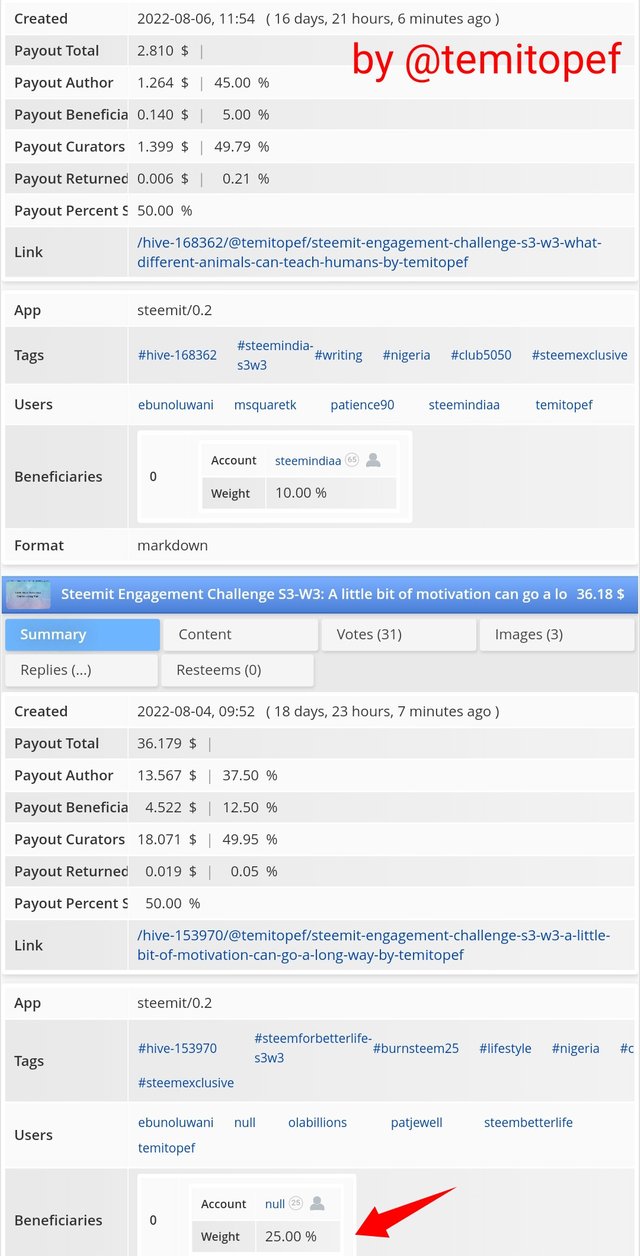Switch to the Content tab
Image resolution: width=640 pixels, height=1256 pixels.
click(239, 635)
